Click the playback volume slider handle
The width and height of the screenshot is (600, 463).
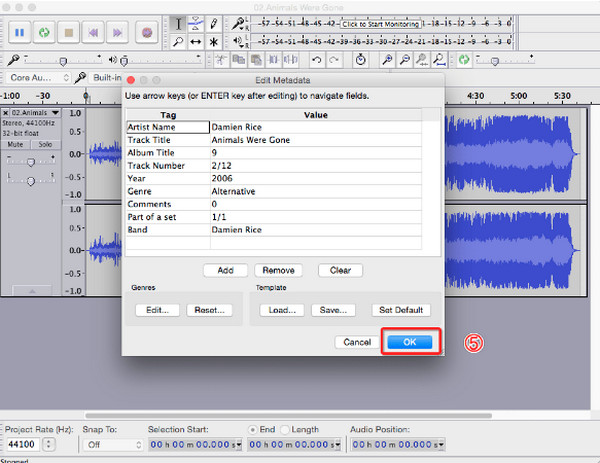coord(124,61)
